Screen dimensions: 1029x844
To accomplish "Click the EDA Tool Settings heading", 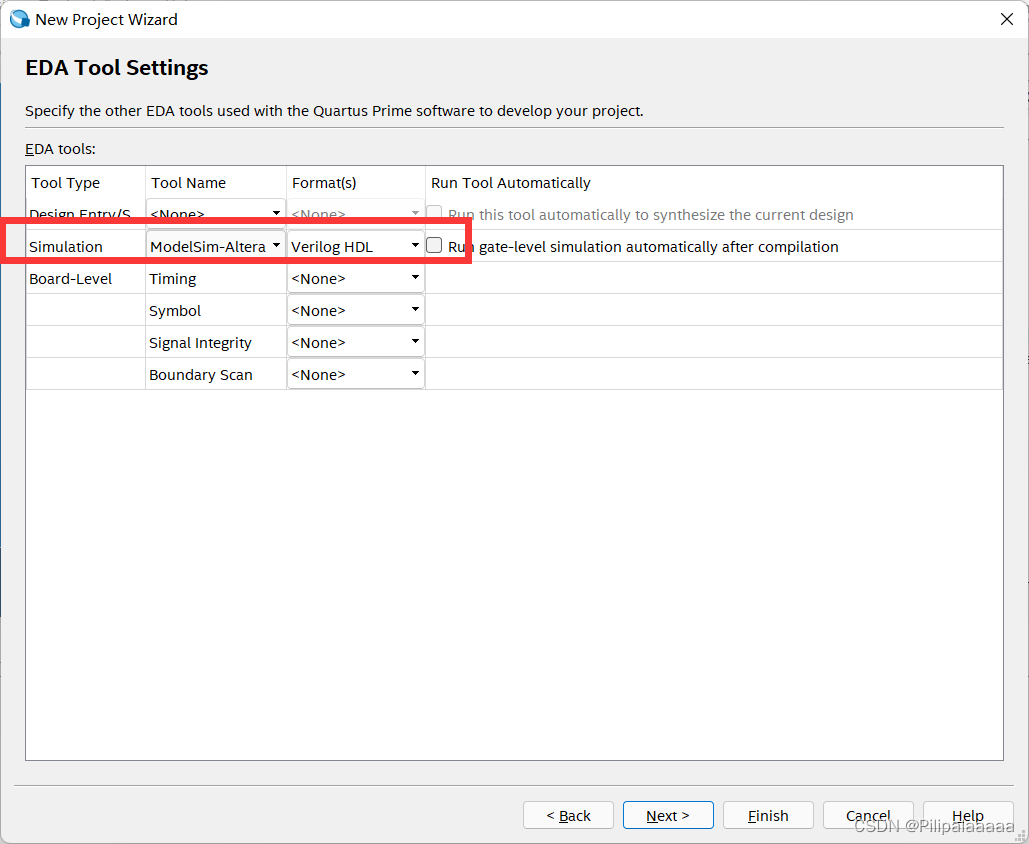I will [117, 68].
